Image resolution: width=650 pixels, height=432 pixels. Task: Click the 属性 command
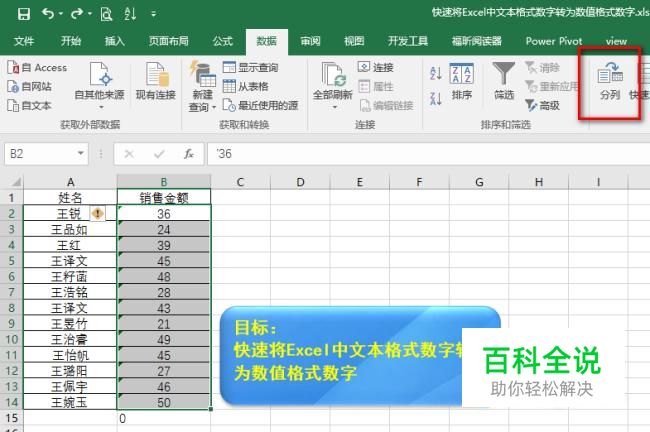pos(376,86)
